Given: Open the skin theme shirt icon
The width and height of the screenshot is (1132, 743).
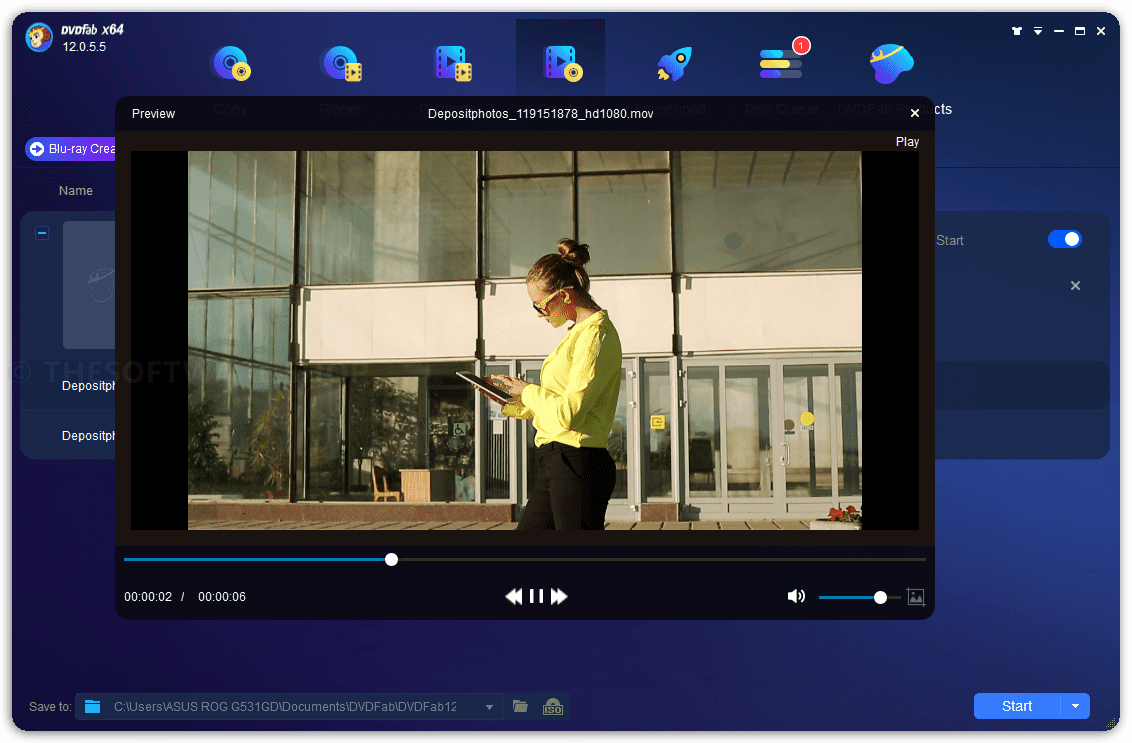Looking at the screenshot, I should [1016, 31].
